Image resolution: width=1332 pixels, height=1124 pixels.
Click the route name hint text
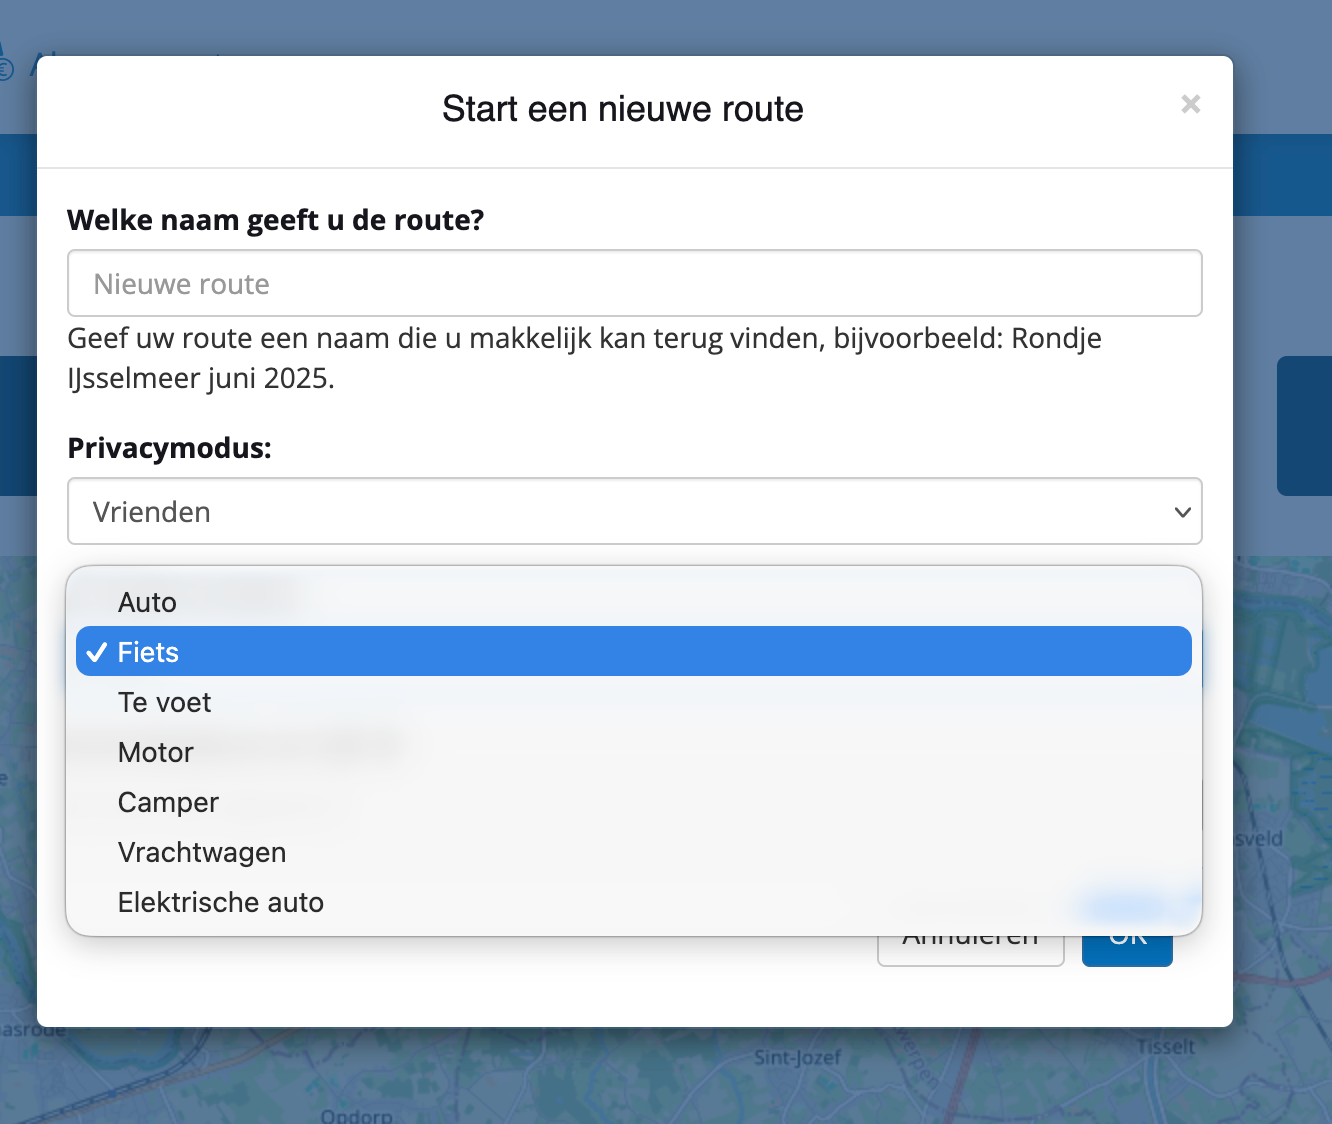(584, 358)
